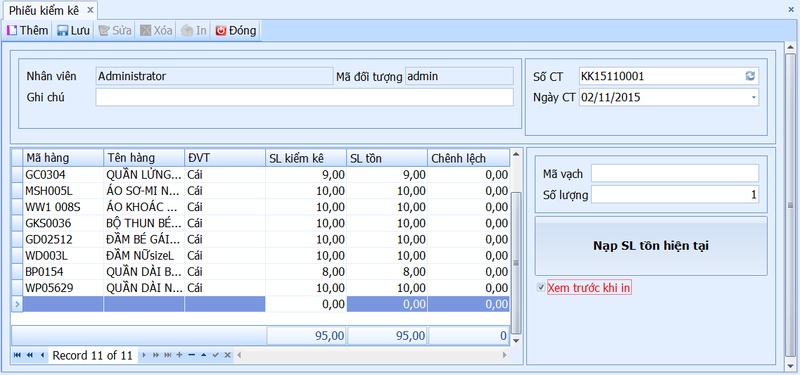Click the grid vertical scrollbar thumb
This screenshot has height=375, width=800.
516,263
